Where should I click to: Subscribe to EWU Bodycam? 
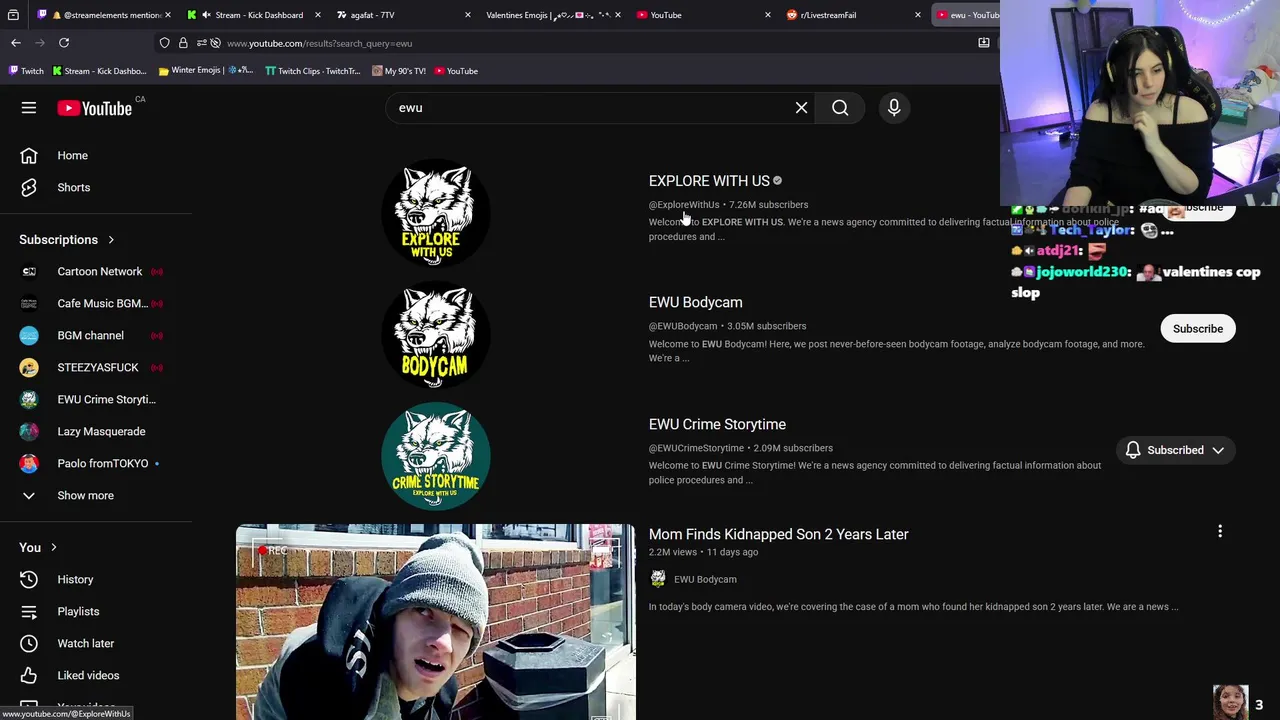[x=1197, y=329]
